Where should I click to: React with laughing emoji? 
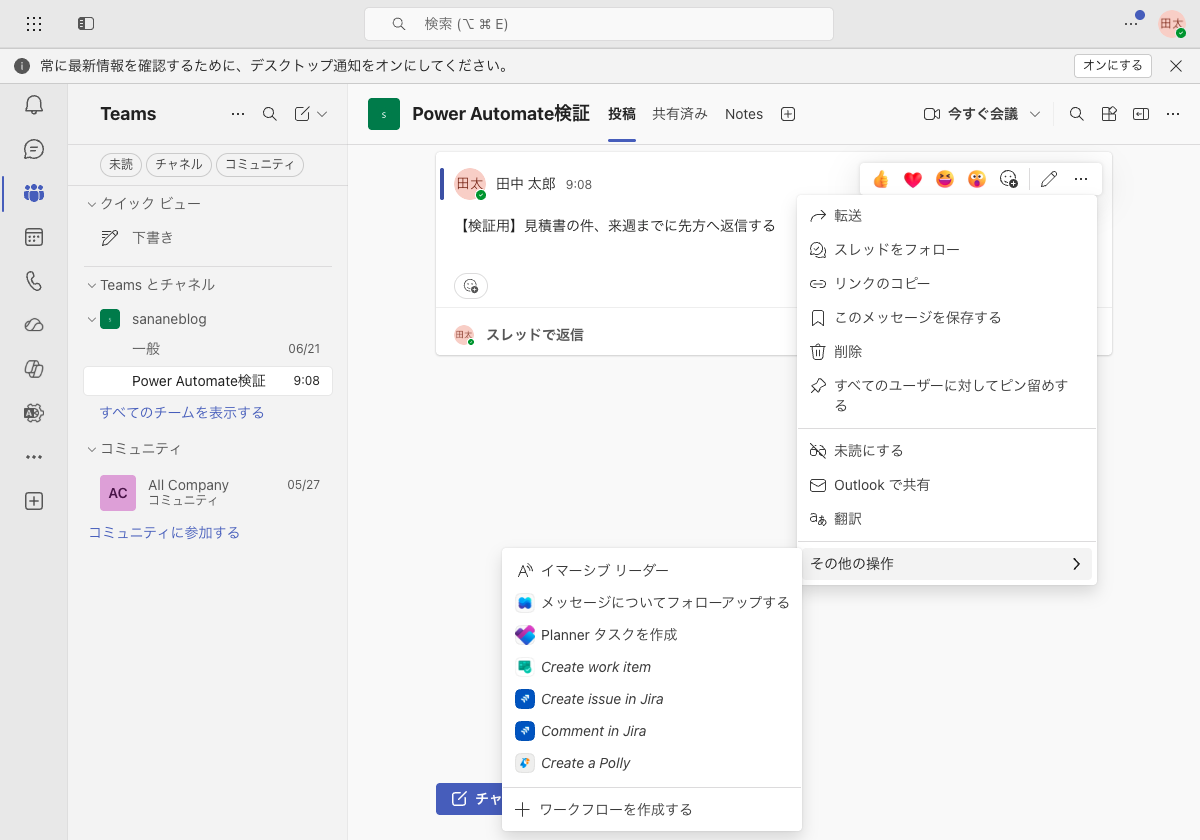pyautogui.click(x=945, y=179)
